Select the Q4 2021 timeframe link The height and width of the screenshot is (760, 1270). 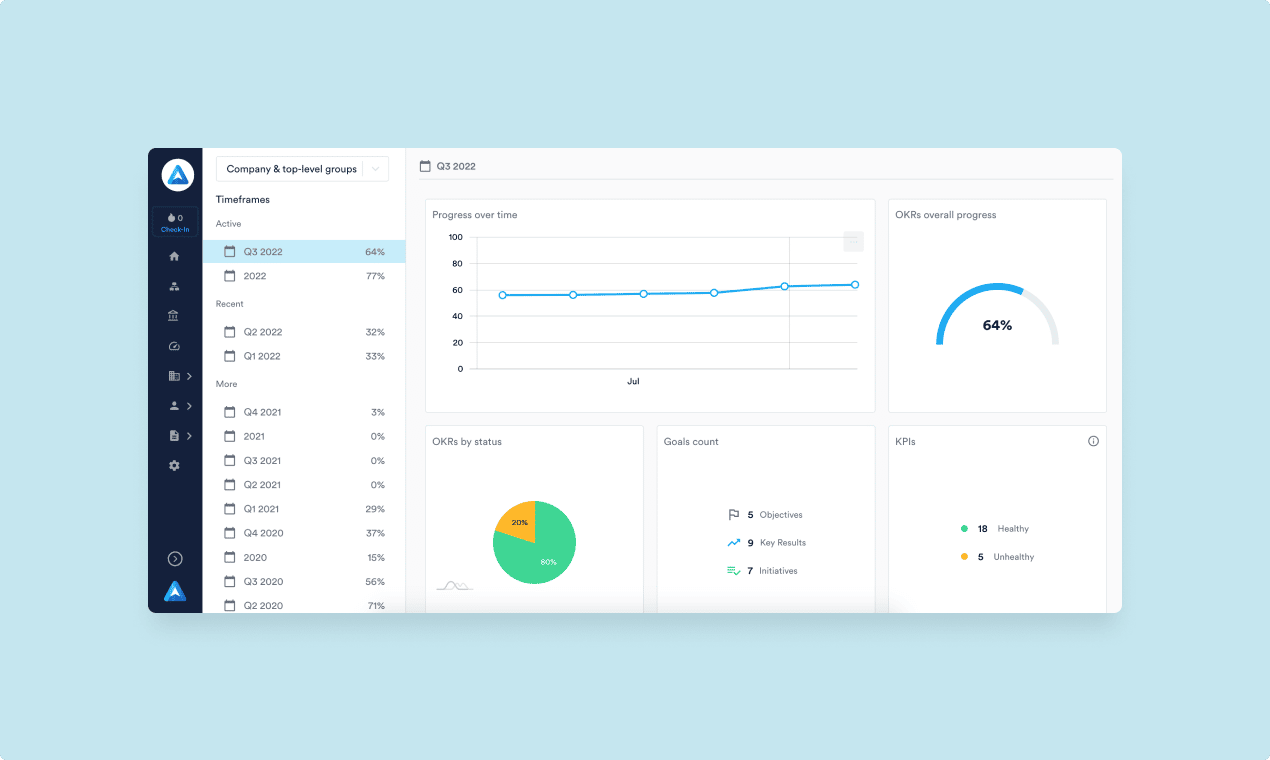click(x=260, y=411)
